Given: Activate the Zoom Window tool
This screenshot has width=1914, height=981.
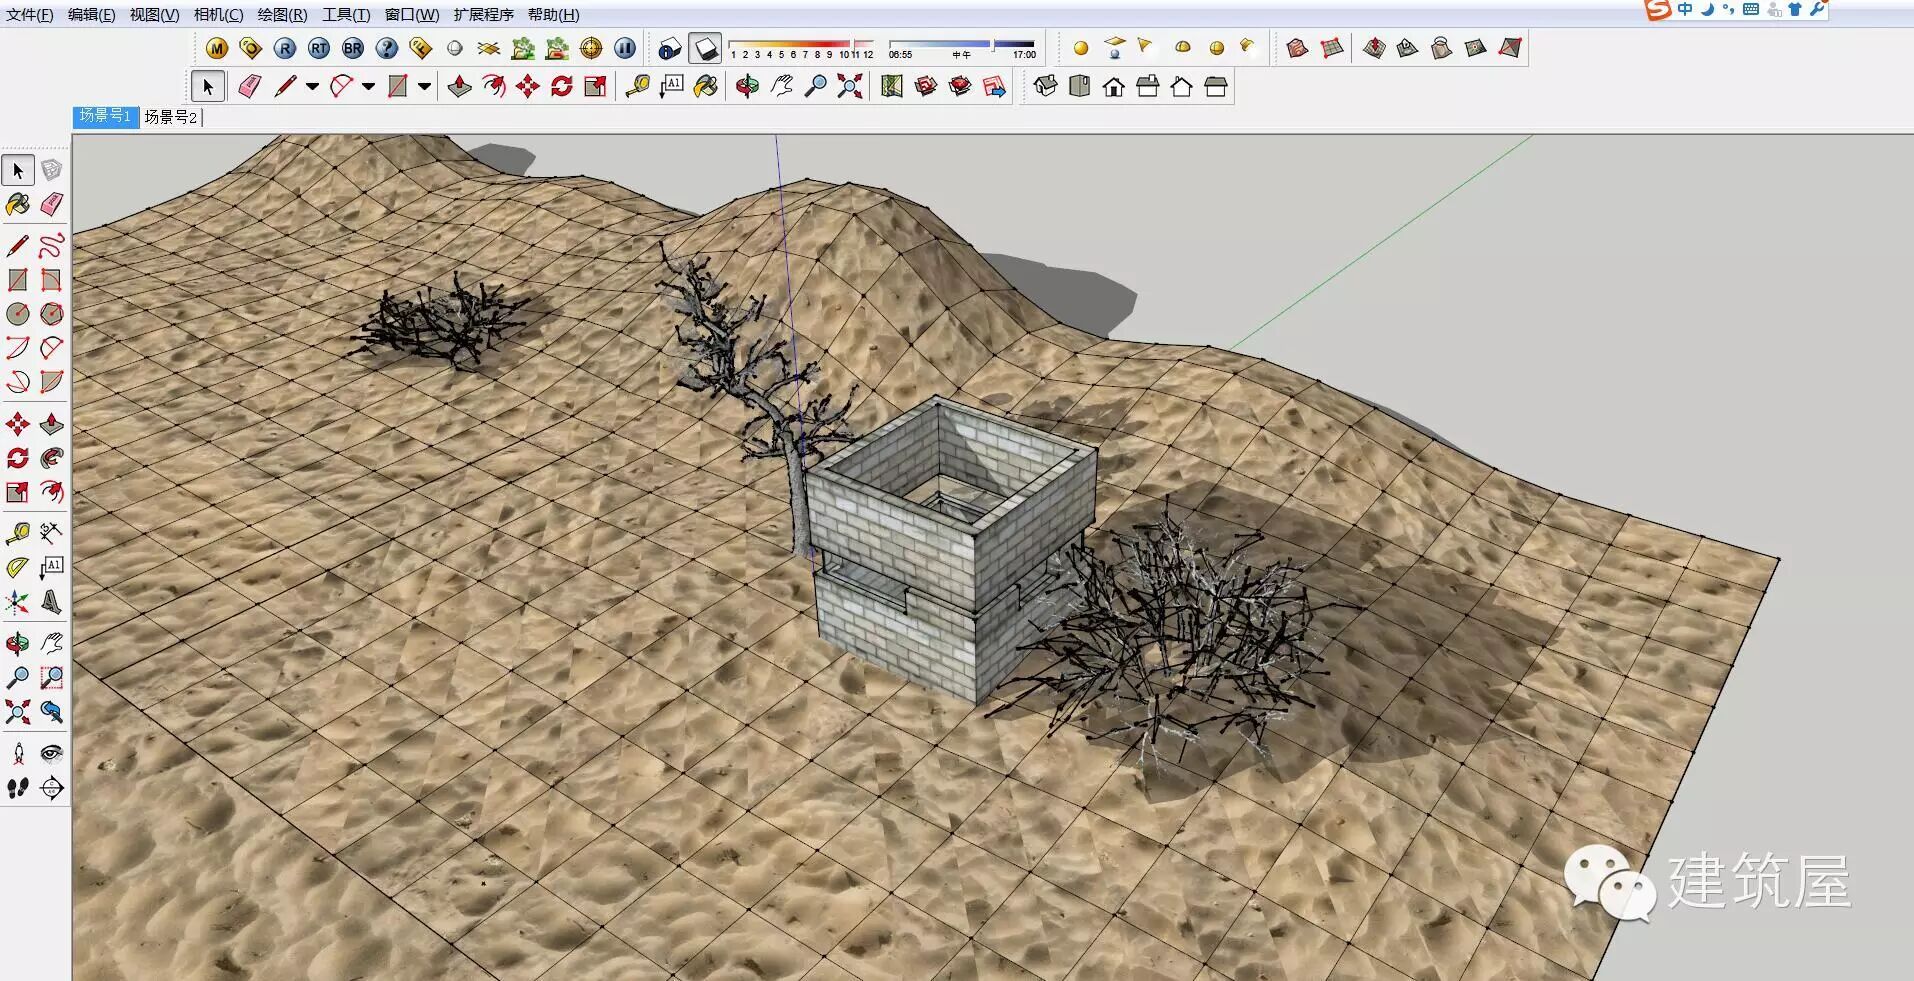Looking at the screenshot, I should [x=51, y=678].
